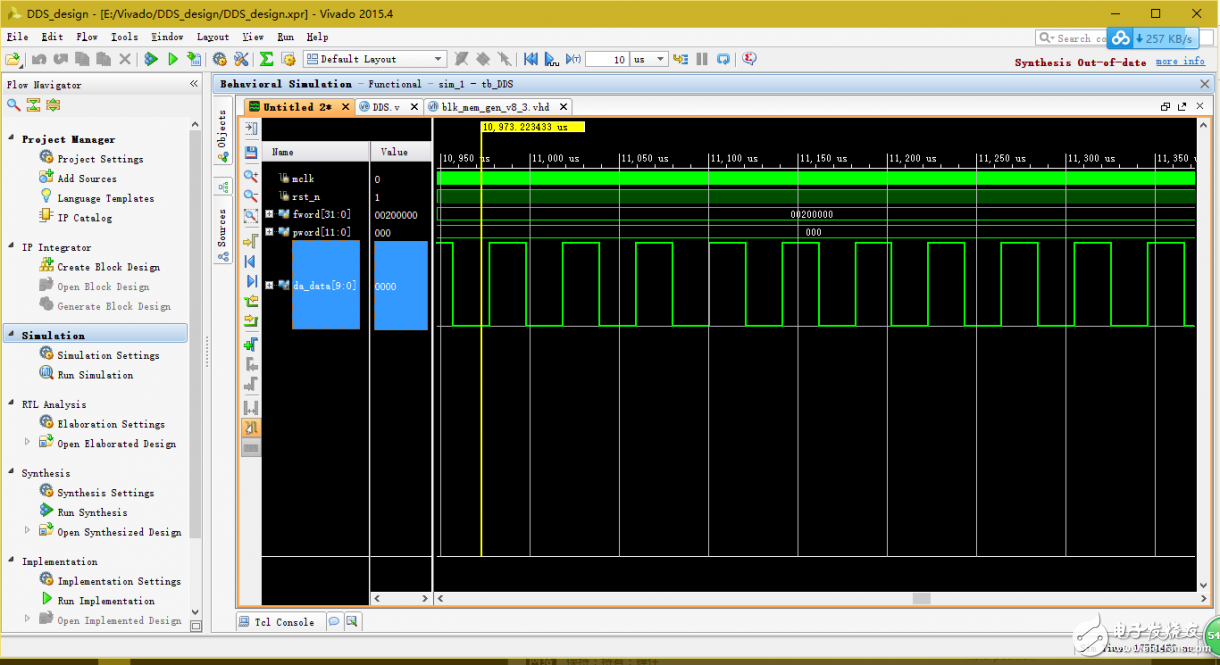Run Behavioral Simulation from the toolbar
Viewport: 1220px width, 665px height.
point(173,58)
